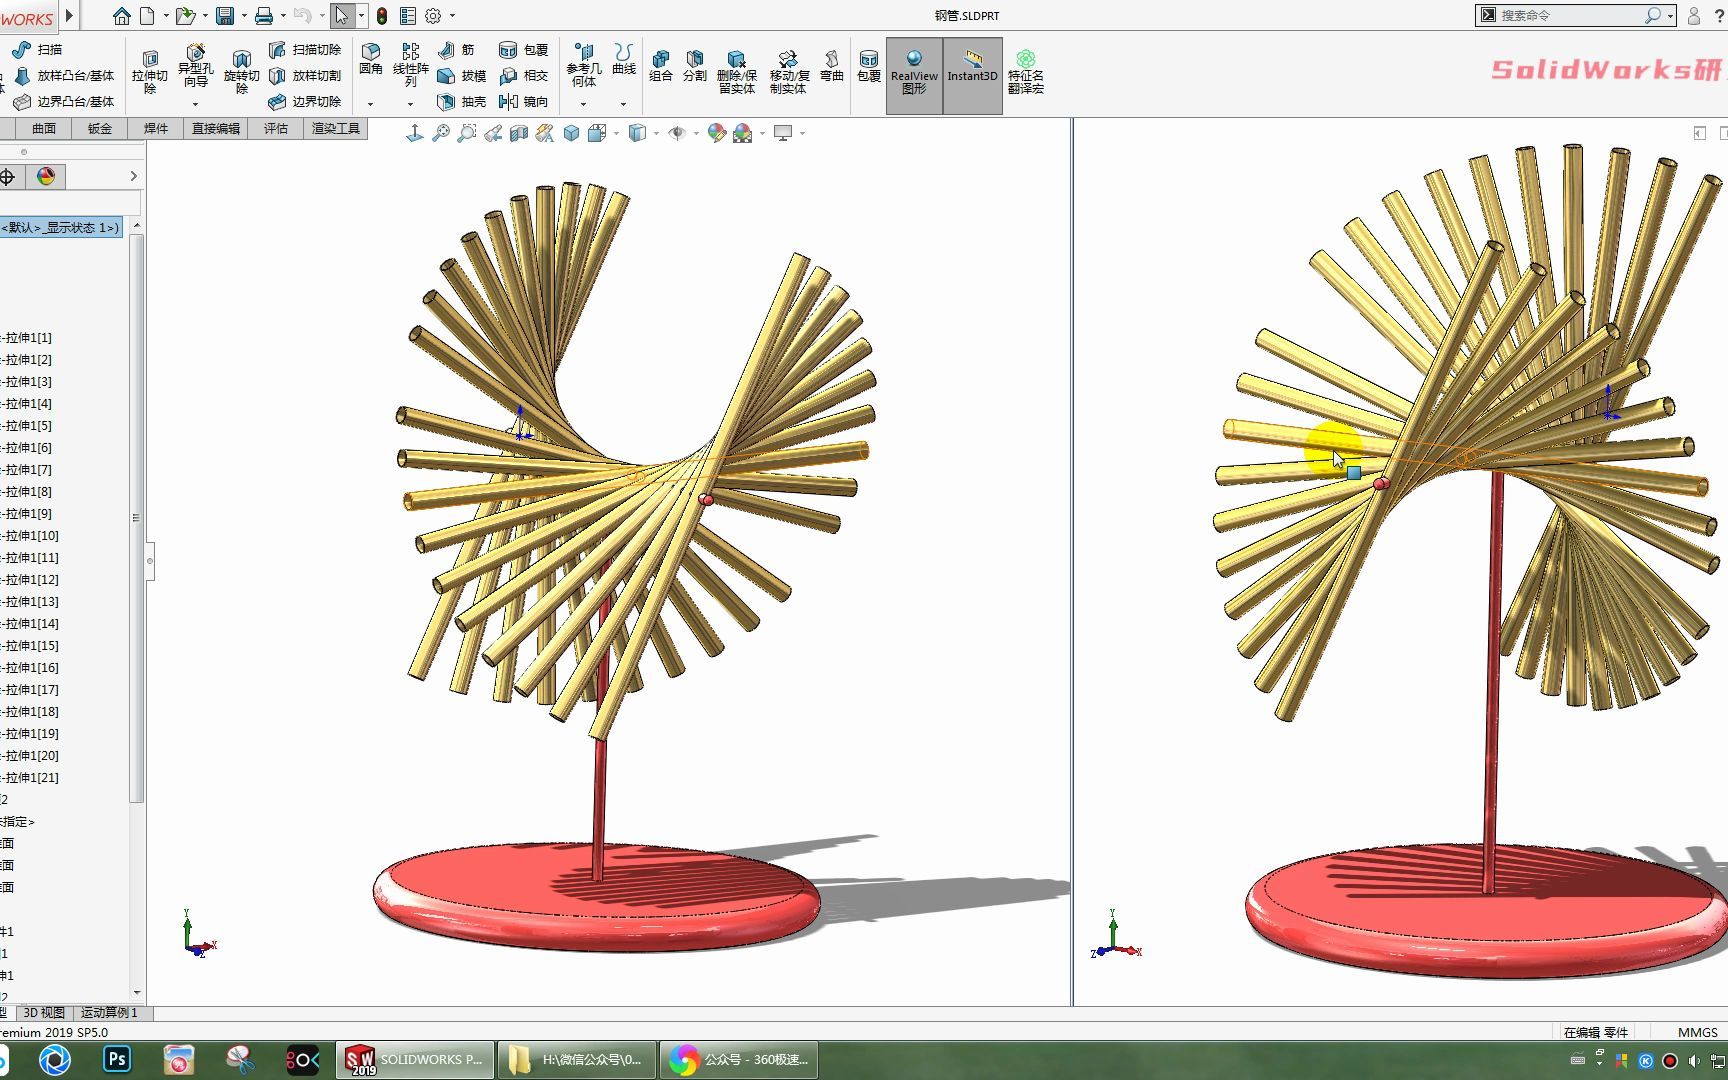Switch to the 焊件 tab
This screenshot has width=1728, height=1080.
(x=155, y=128)
